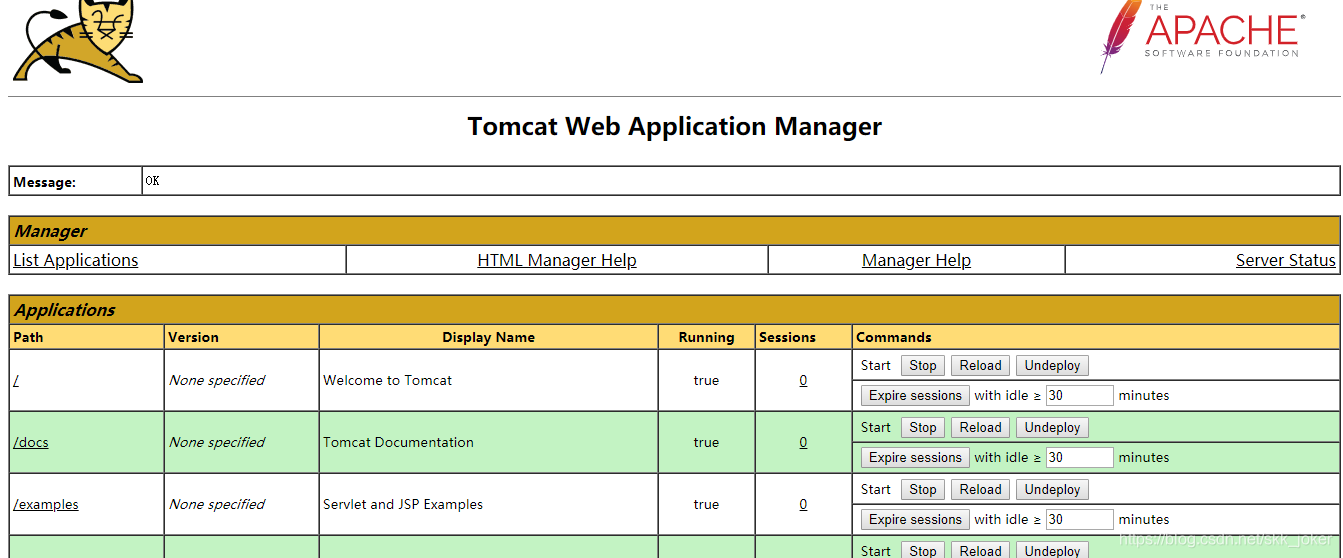Image resolution: width=1343 pixels, height=558 pixels.
Task: Undeploy the Welcome to Tomcat application
Action: pyautogui.click(x=1052, y=366)
